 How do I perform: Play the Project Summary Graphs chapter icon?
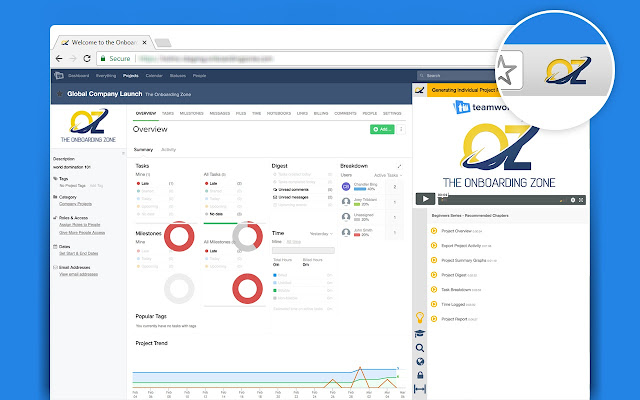434,260
